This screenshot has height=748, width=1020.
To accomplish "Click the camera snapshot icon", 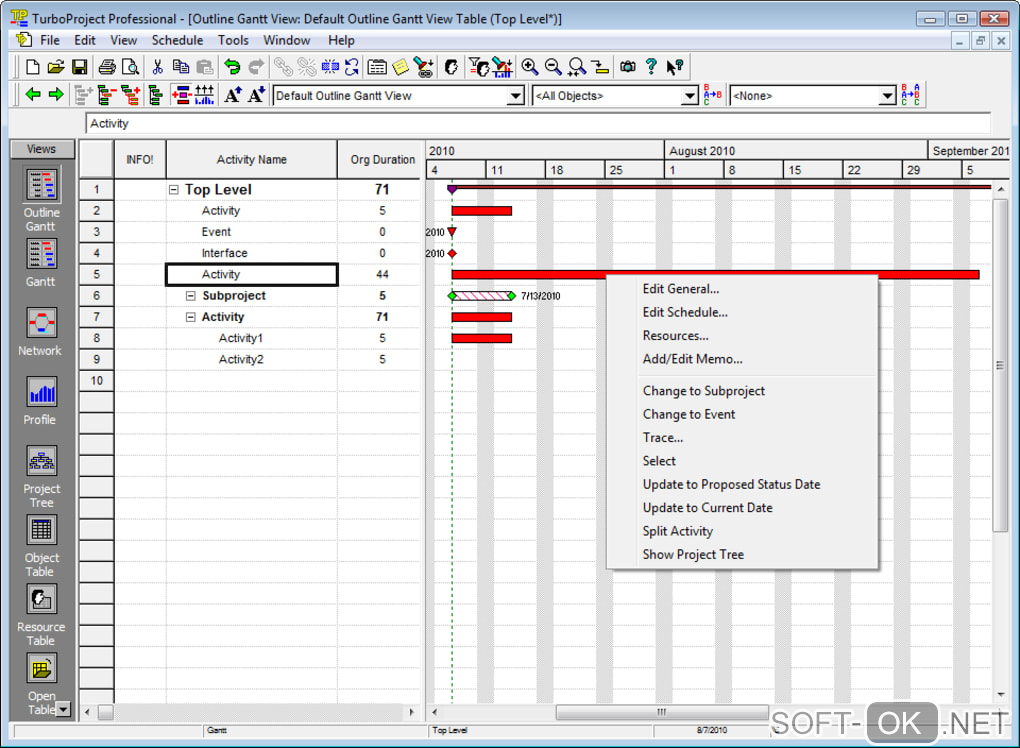I will pos(628,66).
